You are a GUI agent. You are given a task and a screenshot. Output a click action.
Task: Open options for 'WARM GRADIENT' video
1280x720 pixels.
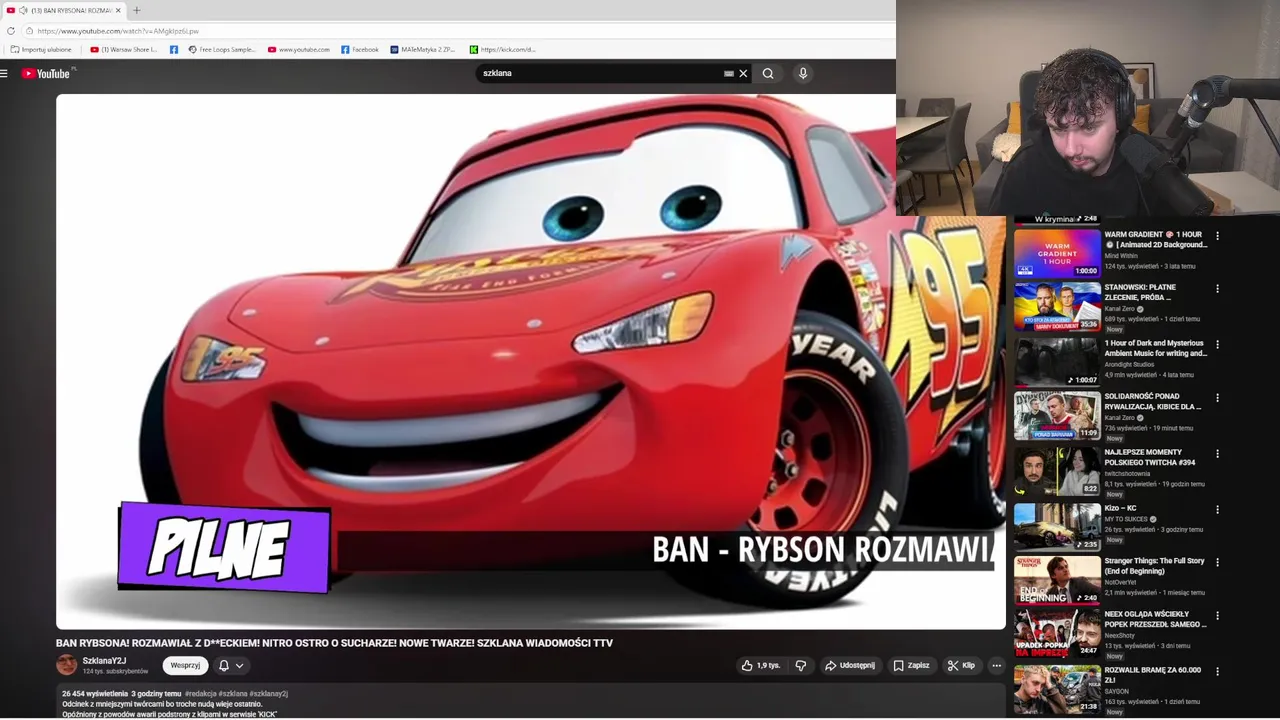[x=1217, y=236]
